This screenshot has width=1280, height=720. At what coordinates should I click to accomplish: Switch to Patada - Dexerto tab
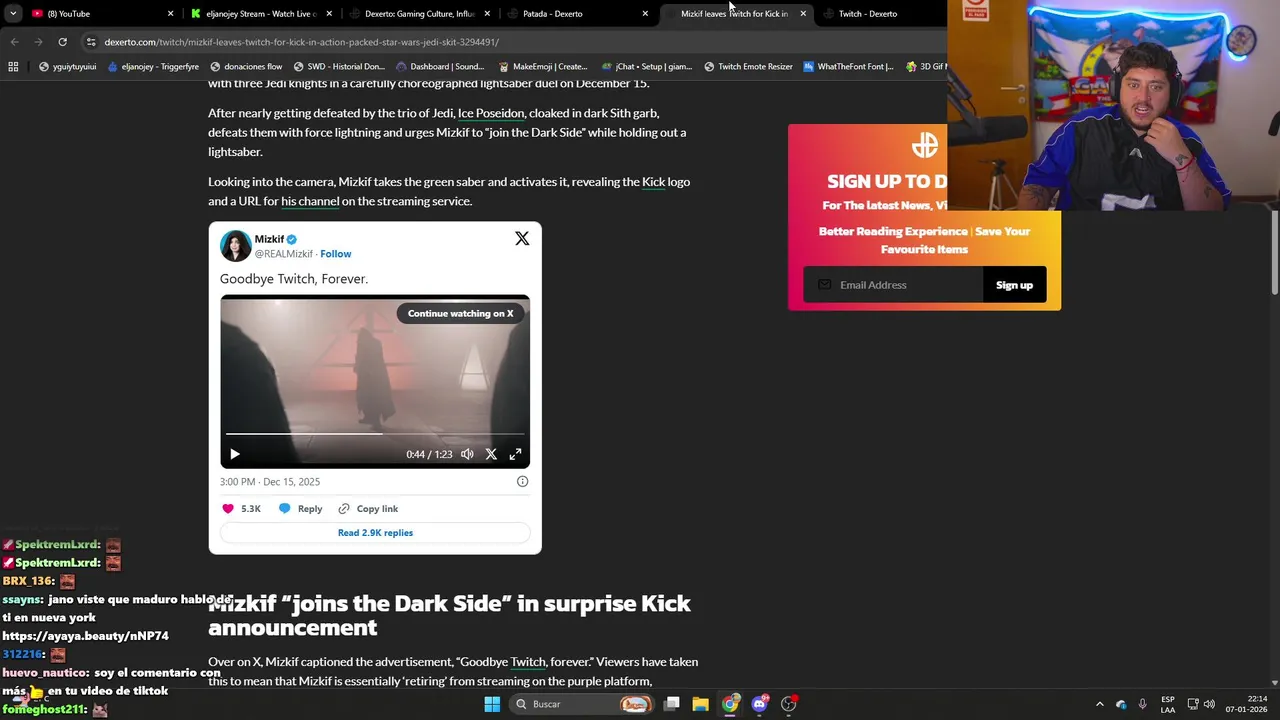578,14
